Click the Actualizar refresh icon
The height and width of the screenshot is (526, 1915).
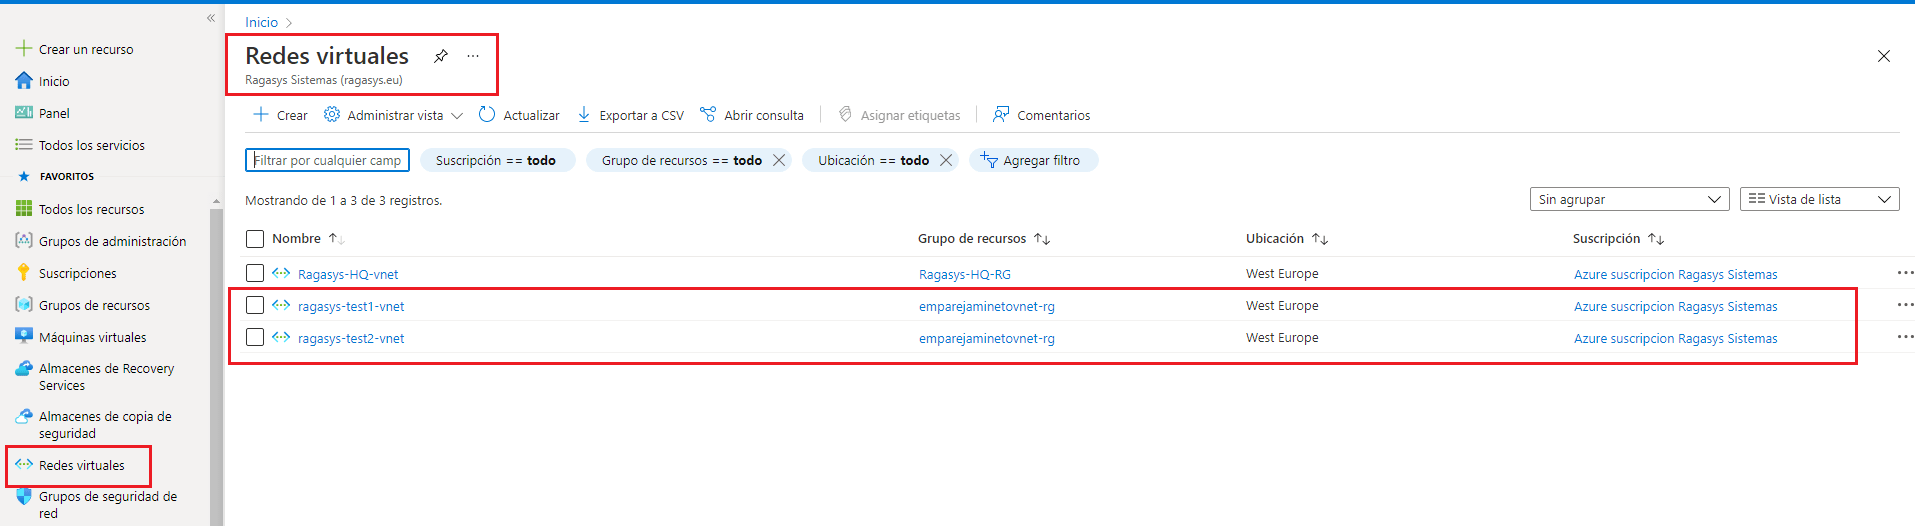click(487, 115)
